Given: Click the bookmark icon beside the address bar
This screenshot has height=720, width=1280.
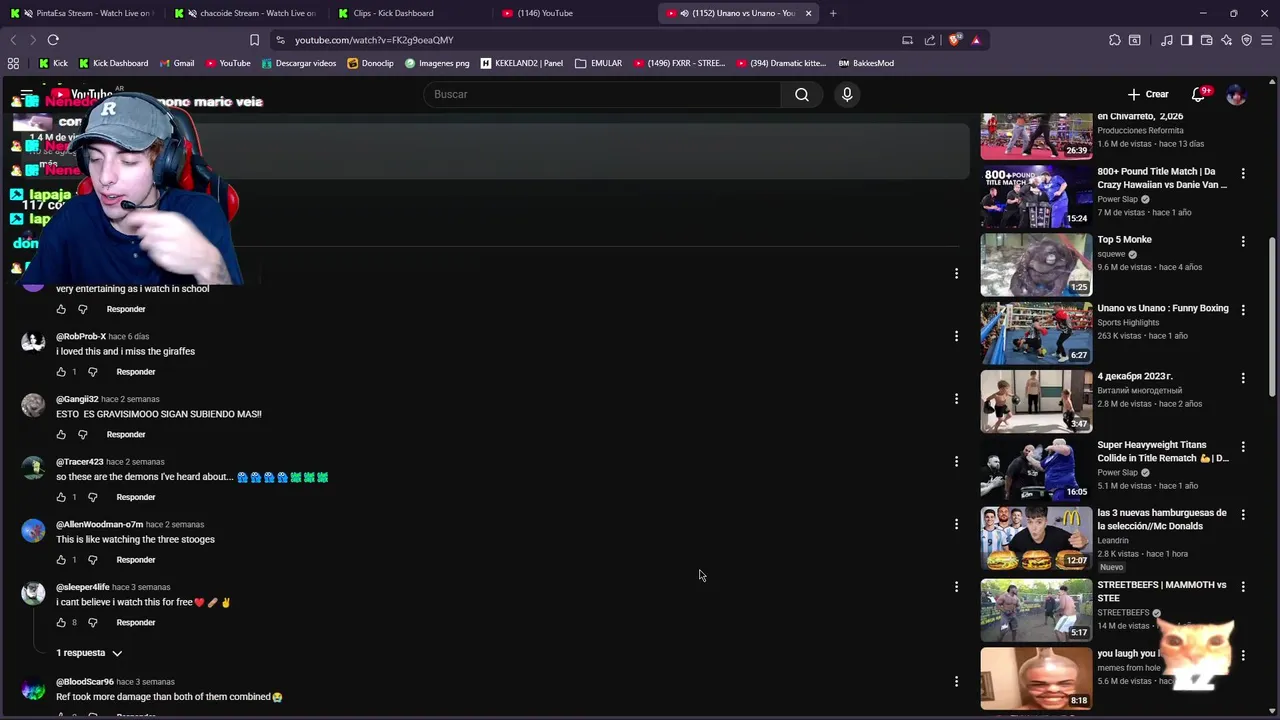Looking at the screenshot, I should pyautogui.click(x=254, y=40).
